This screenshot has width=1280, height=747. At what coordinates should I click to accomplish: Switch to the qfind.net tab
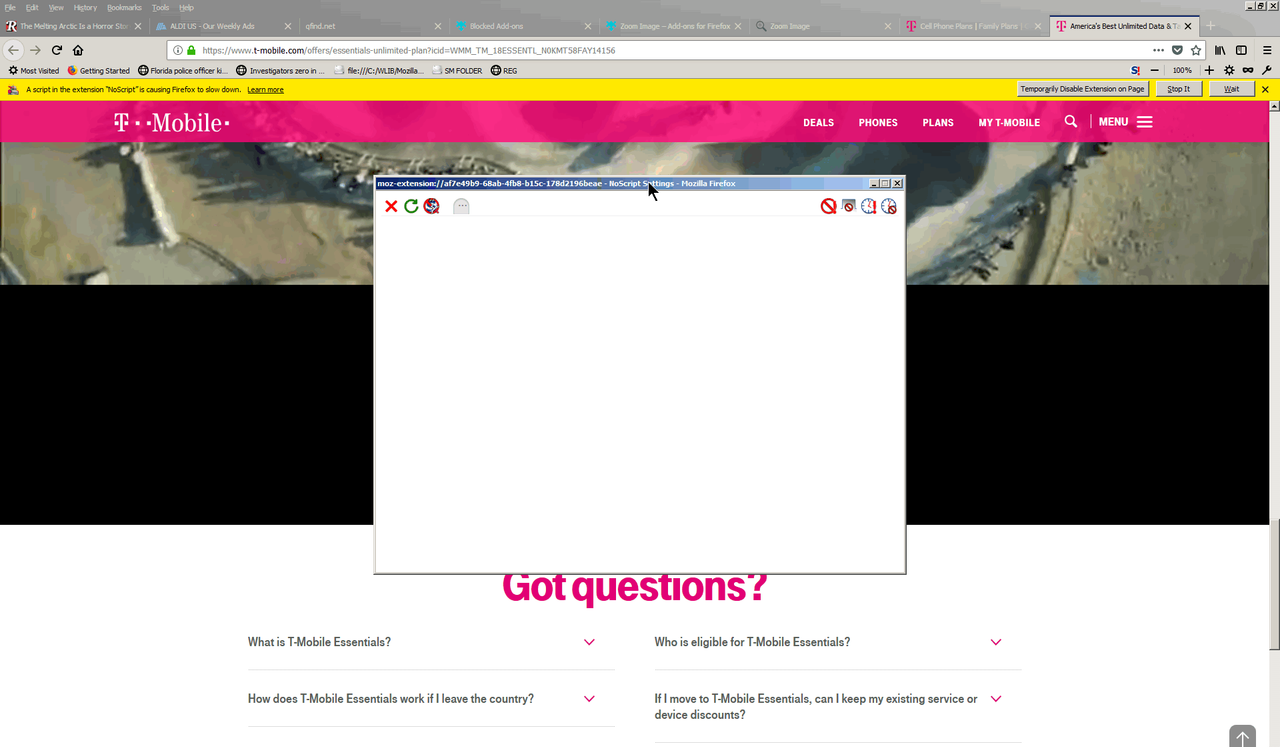[x=374, y=26]
